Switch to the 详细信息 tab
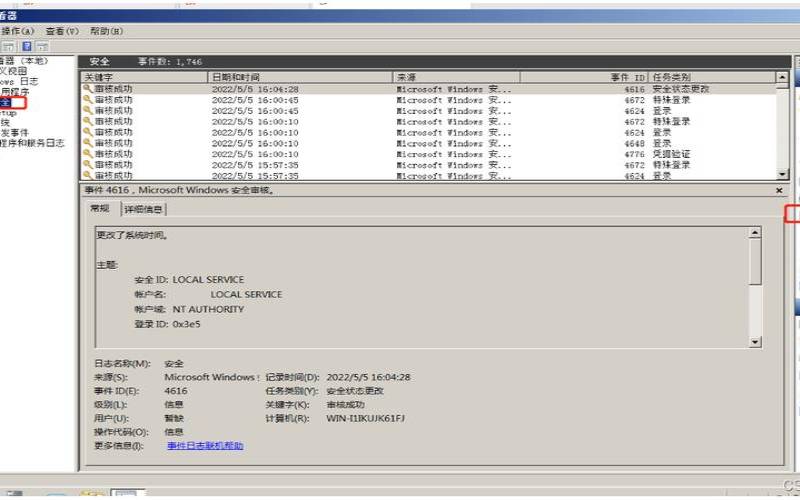The width and height of the screenshot is (800, 500). click(145, 209)
